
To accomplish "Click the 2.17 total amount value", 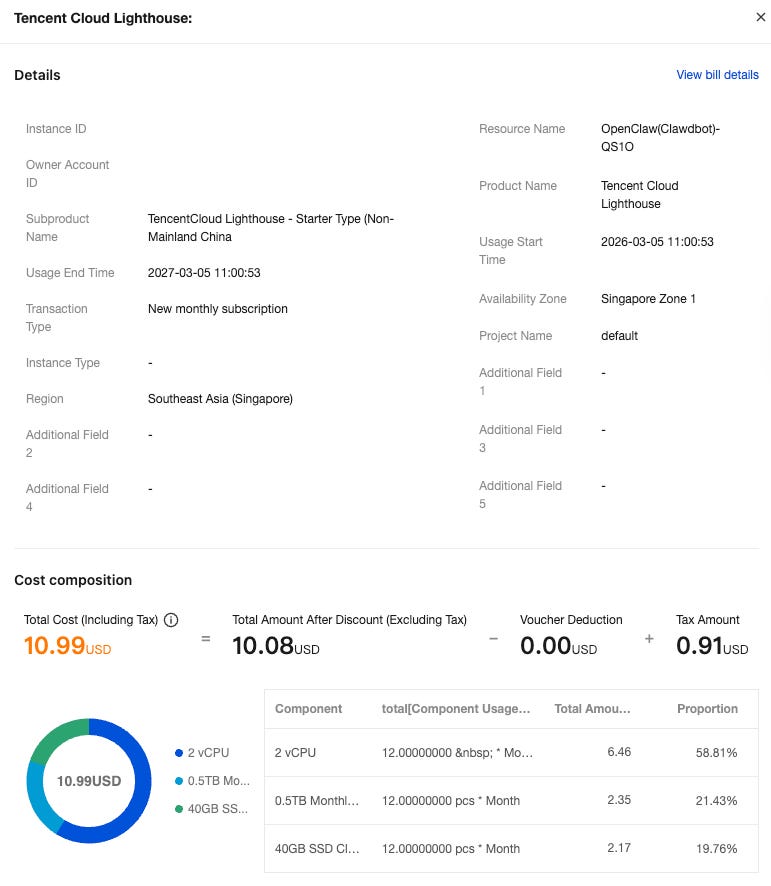I will point(619,848).
